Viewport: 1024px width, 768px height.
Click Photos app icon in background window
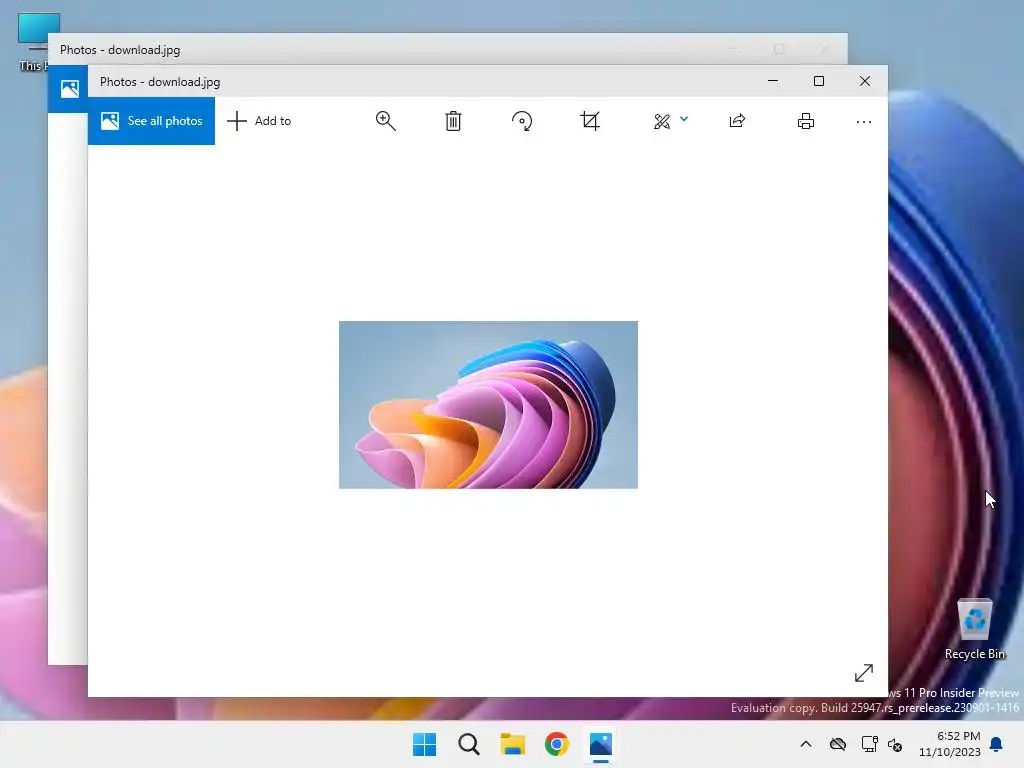(69, 88)
